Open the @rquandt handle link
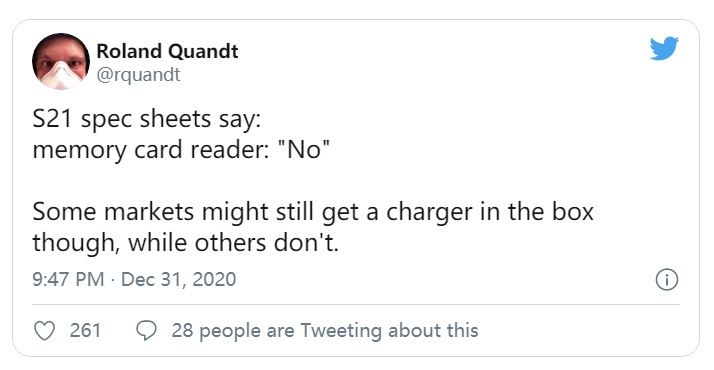The width and height of the screenshot is (714, 370). 138,75
